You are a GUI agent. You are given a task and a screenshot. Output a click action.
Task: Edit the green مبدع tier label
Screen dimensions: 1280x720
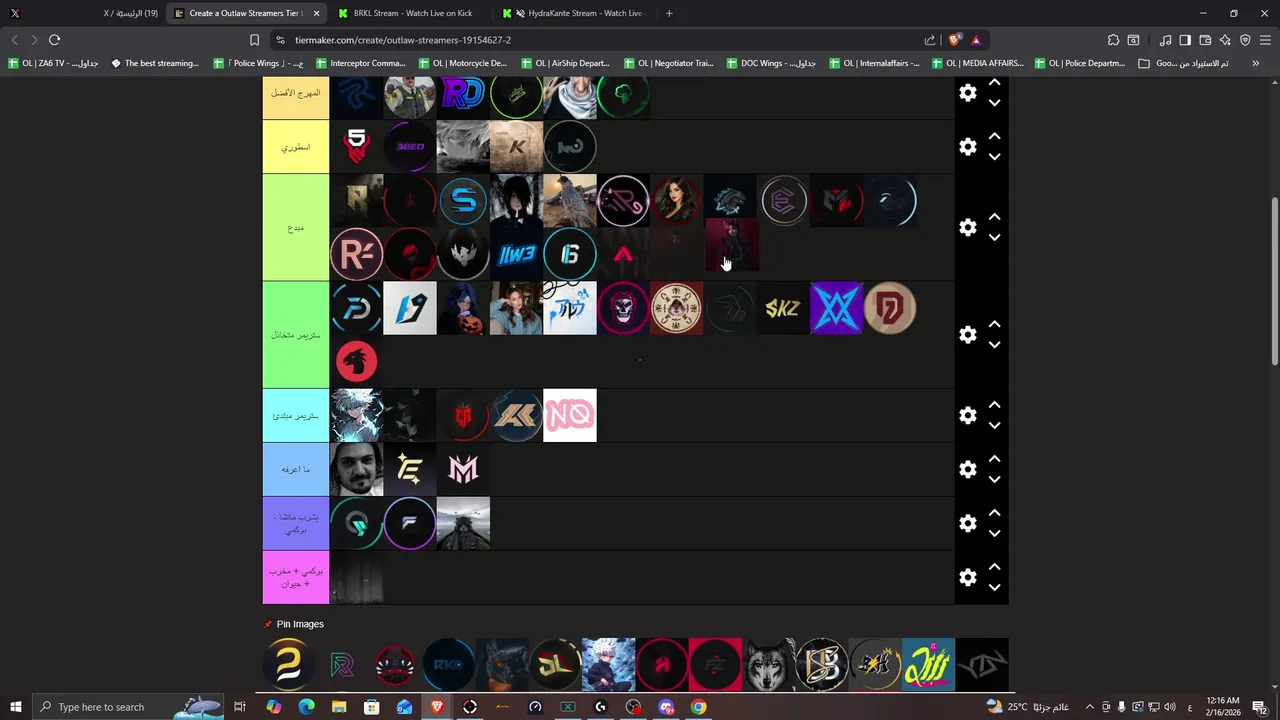(296, 228)
